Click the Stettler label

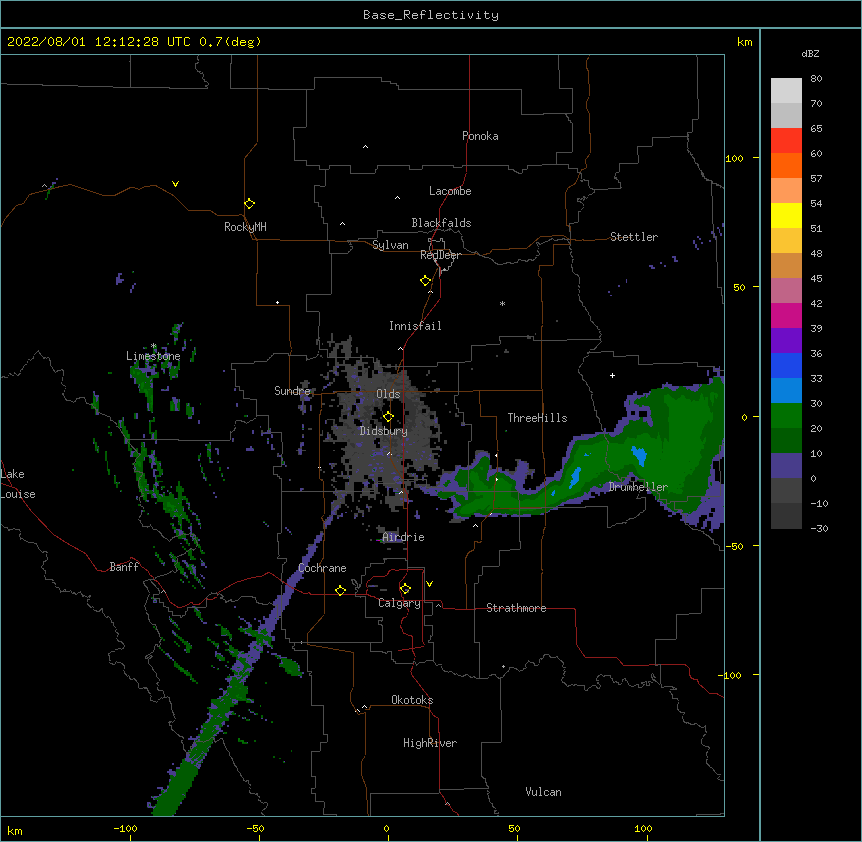[x=634, y=237]
